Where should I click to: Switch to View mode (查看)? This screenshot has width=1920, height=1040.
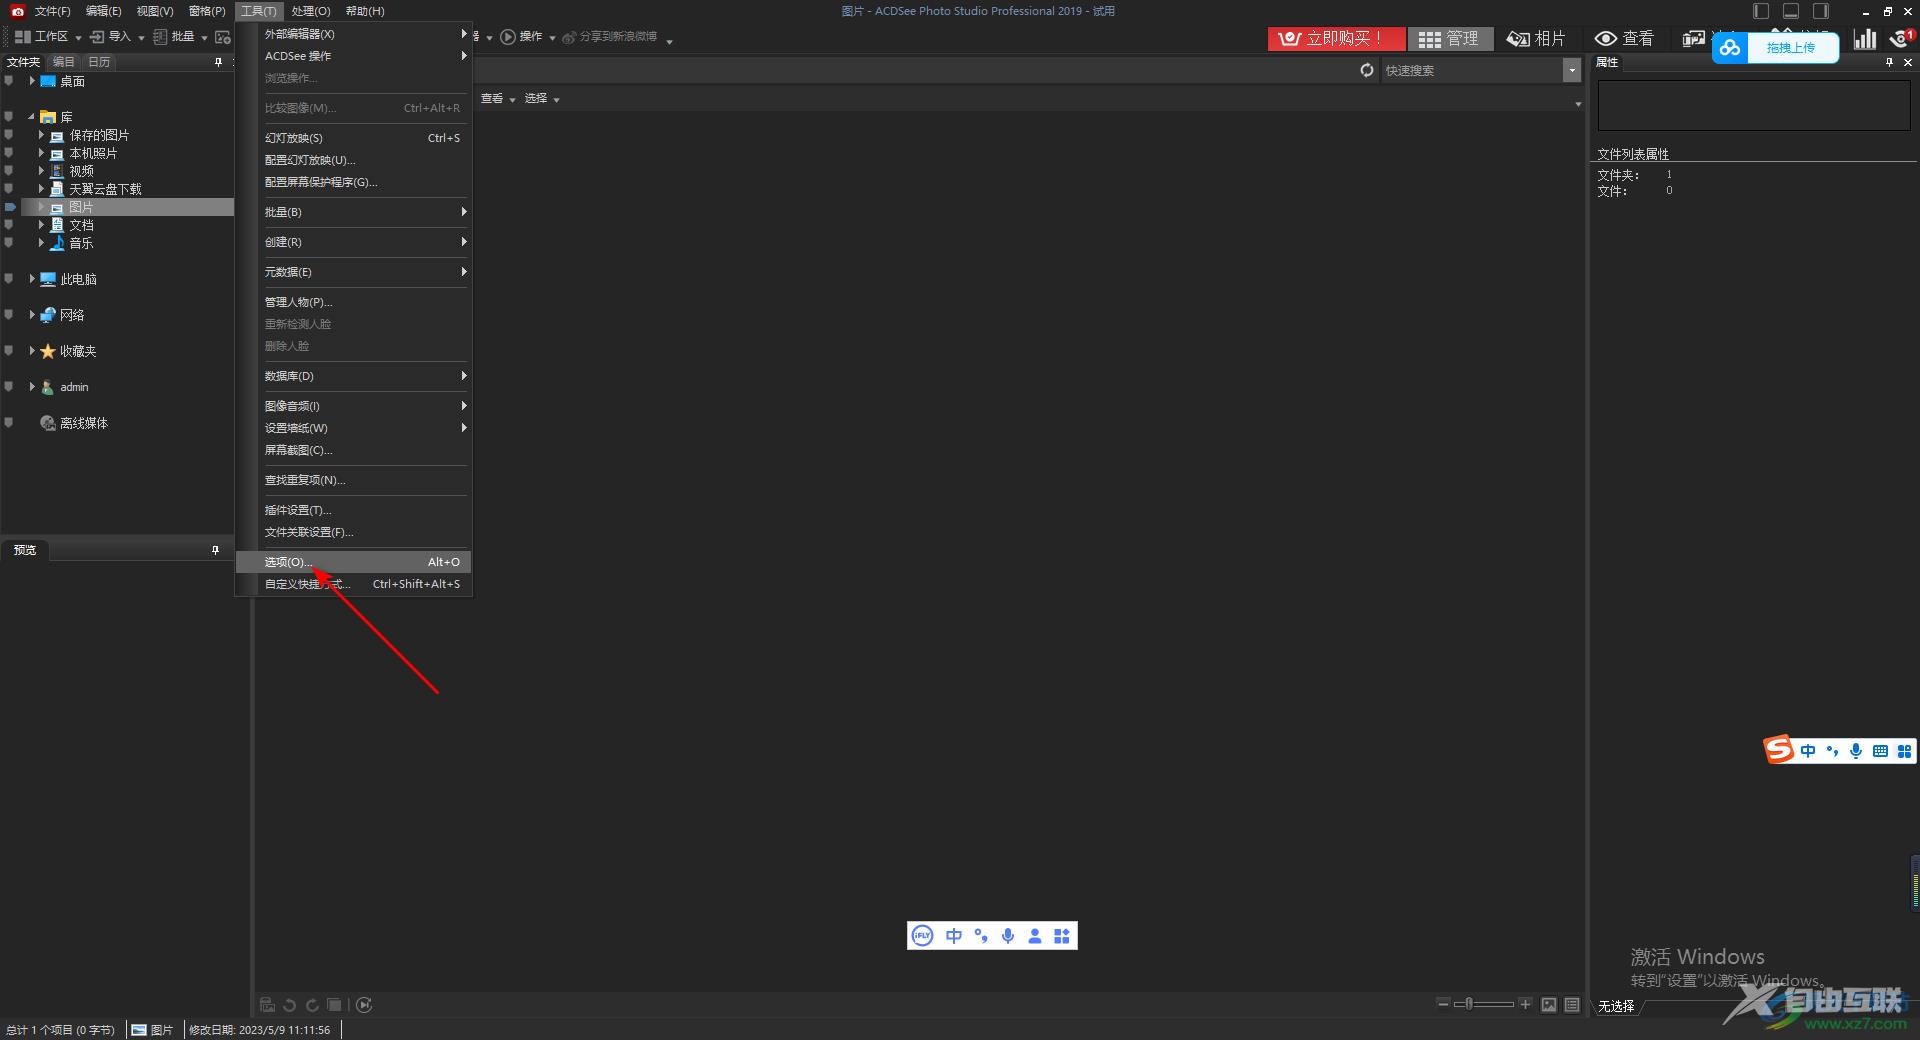click(x=1624, y=38)
